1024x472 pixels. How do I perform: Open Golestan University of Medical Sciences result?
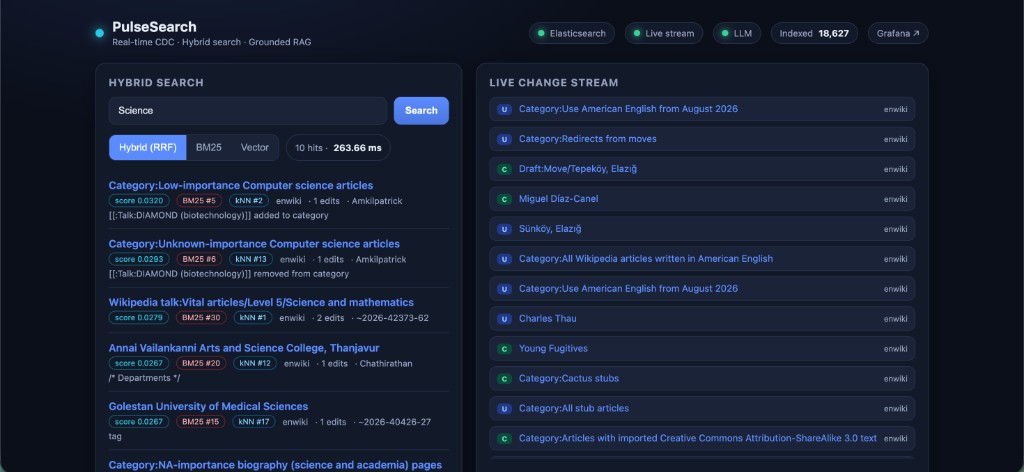[x=208, y=406]
